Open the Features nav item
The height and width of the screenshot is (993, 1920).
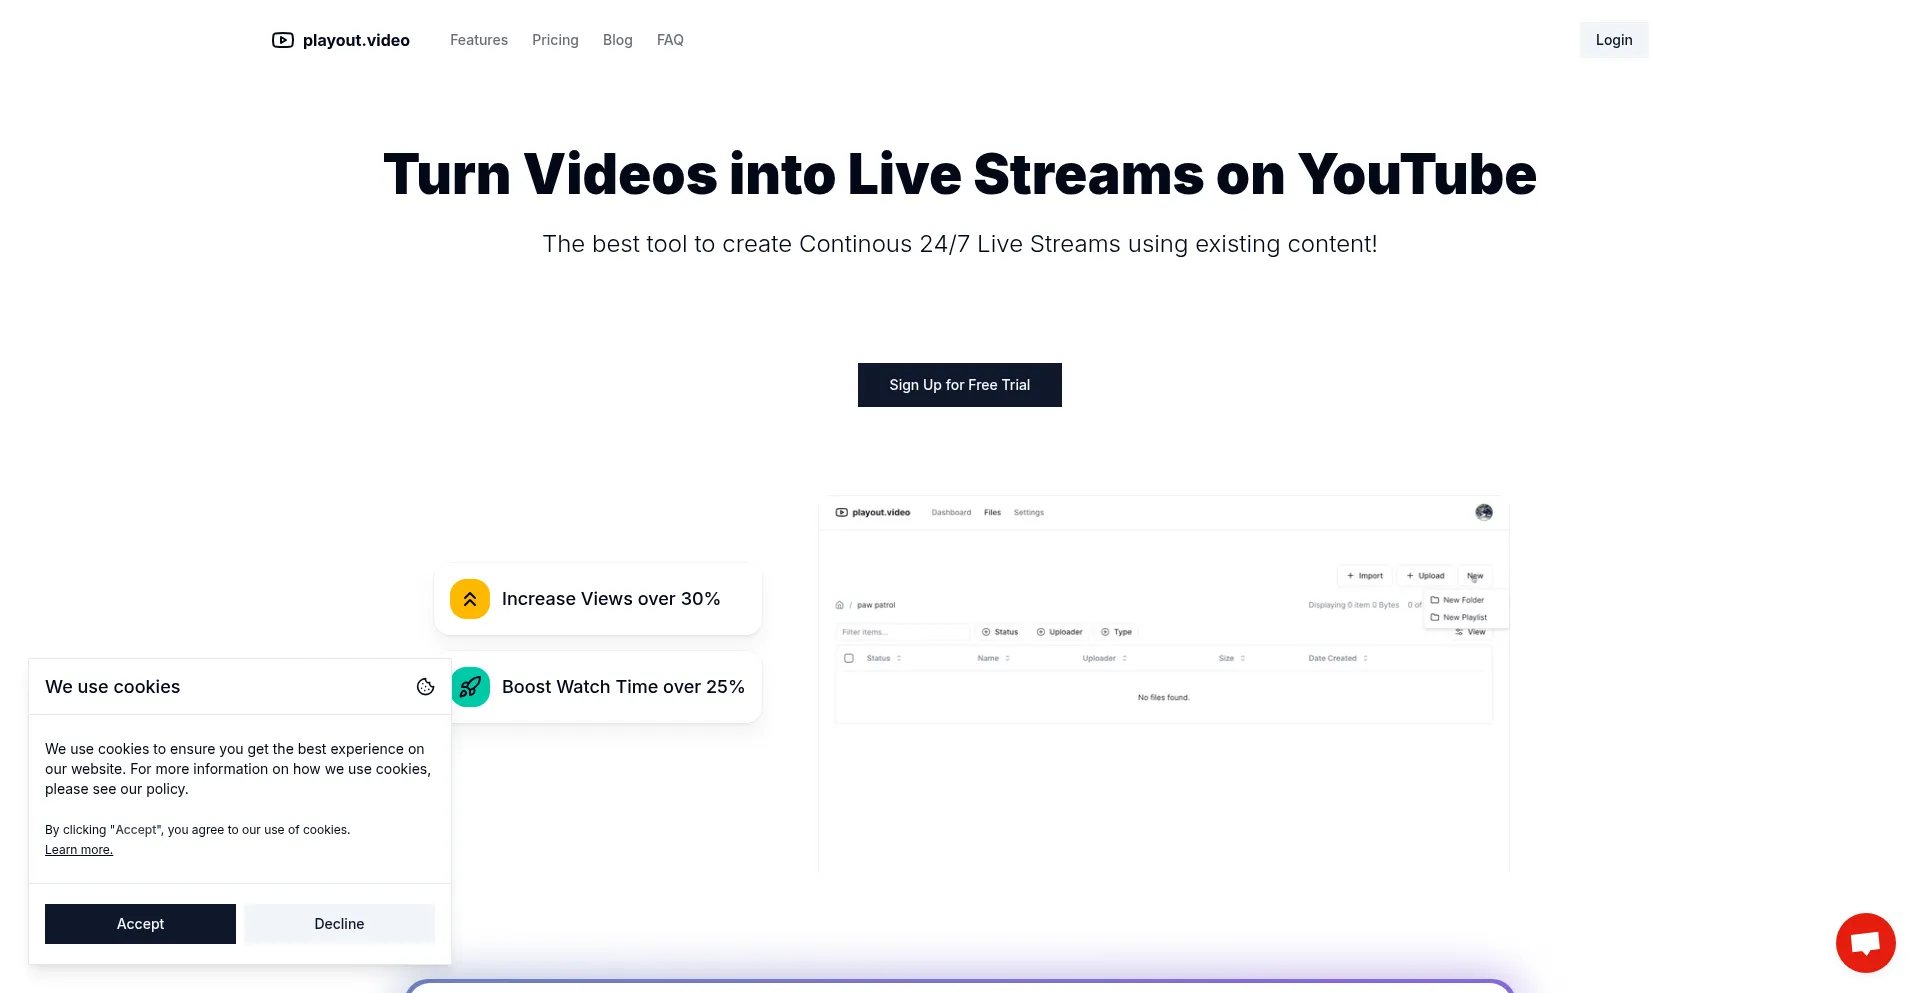(x=479, y=40)
